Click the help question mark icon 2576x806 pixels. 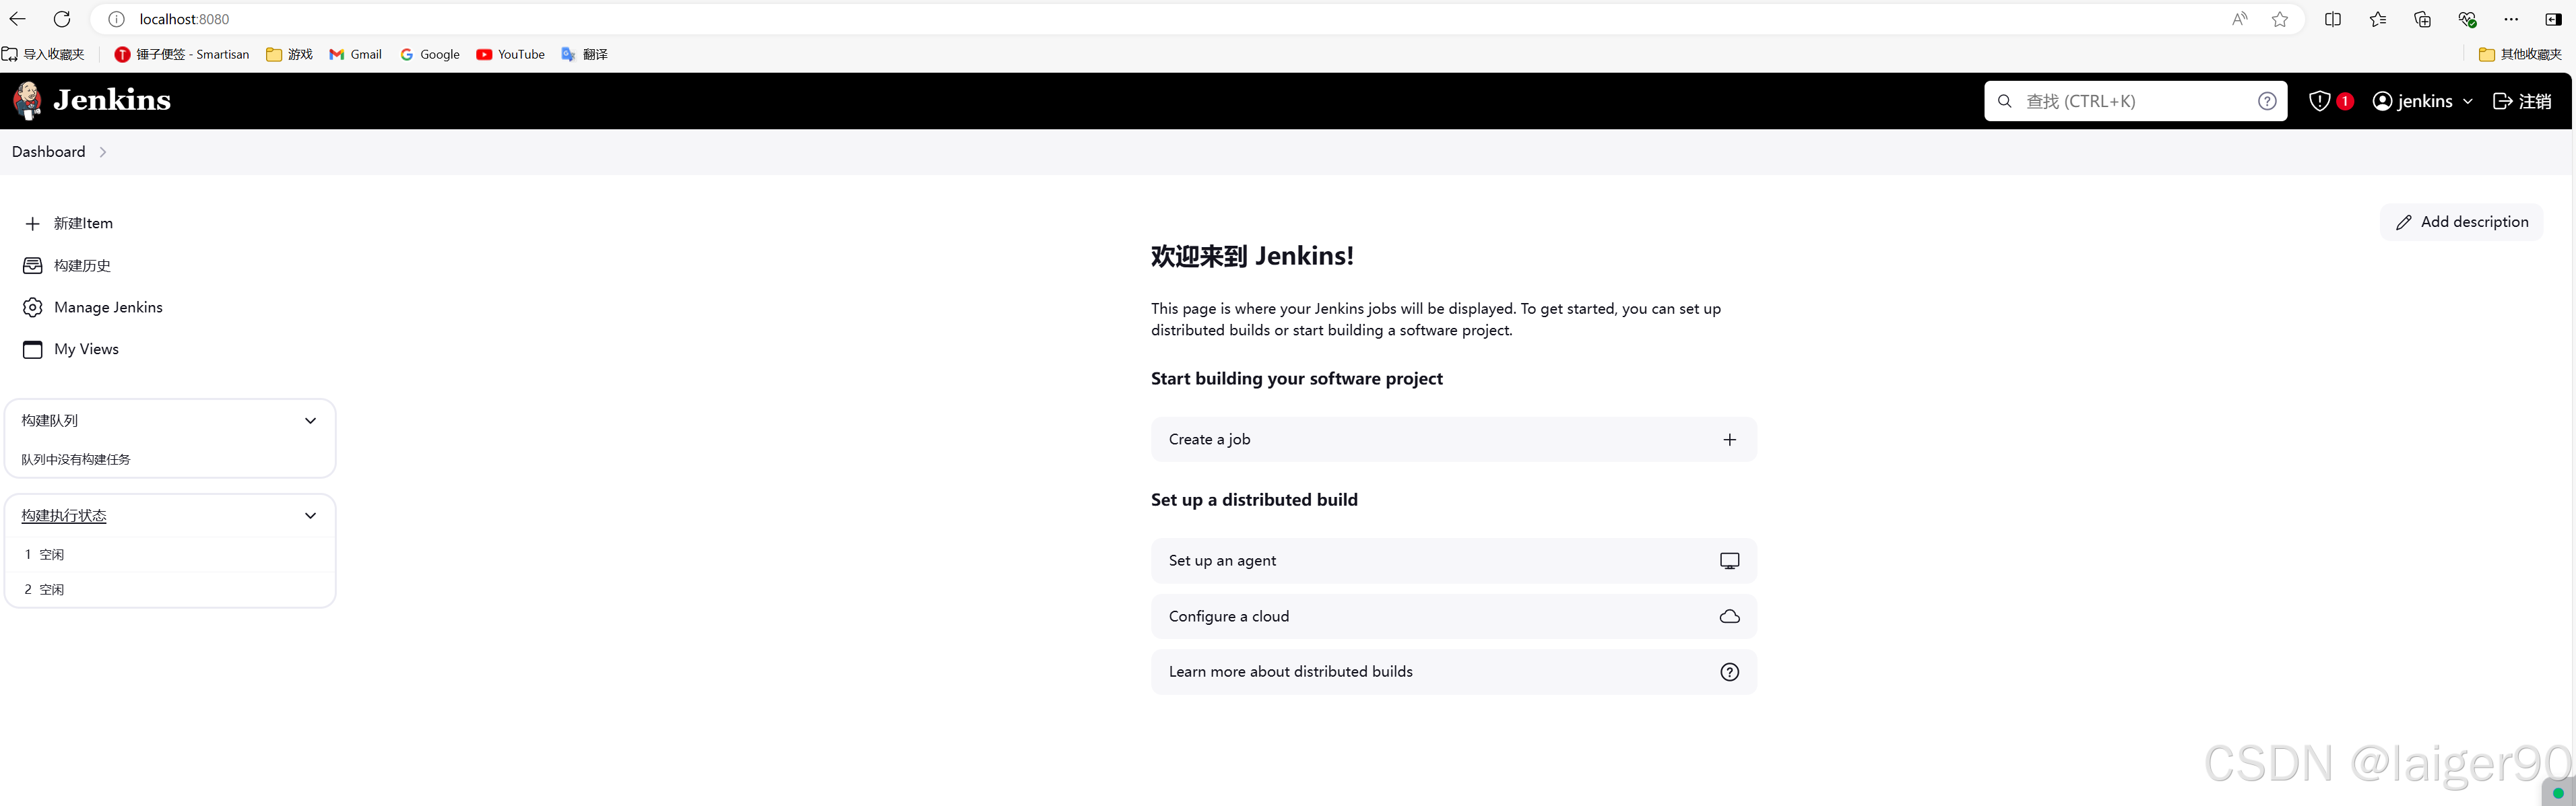pos(2270,100)
